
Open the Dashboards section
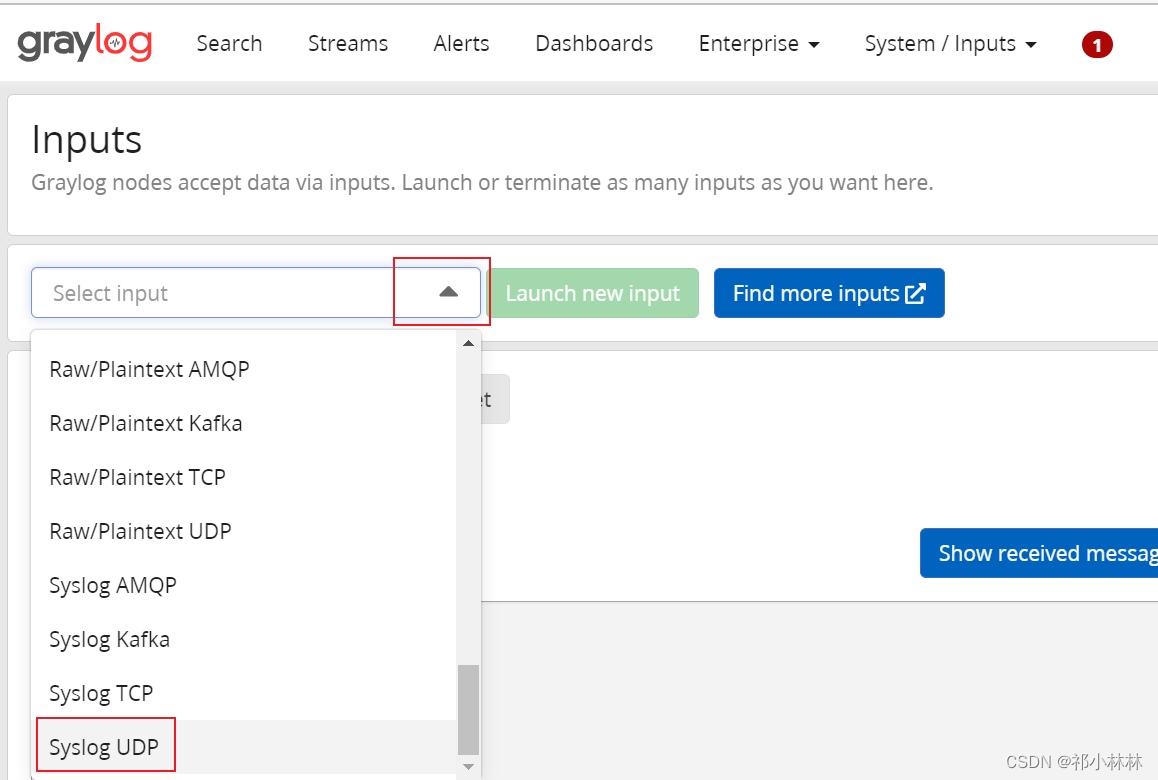tap(593, 43)
